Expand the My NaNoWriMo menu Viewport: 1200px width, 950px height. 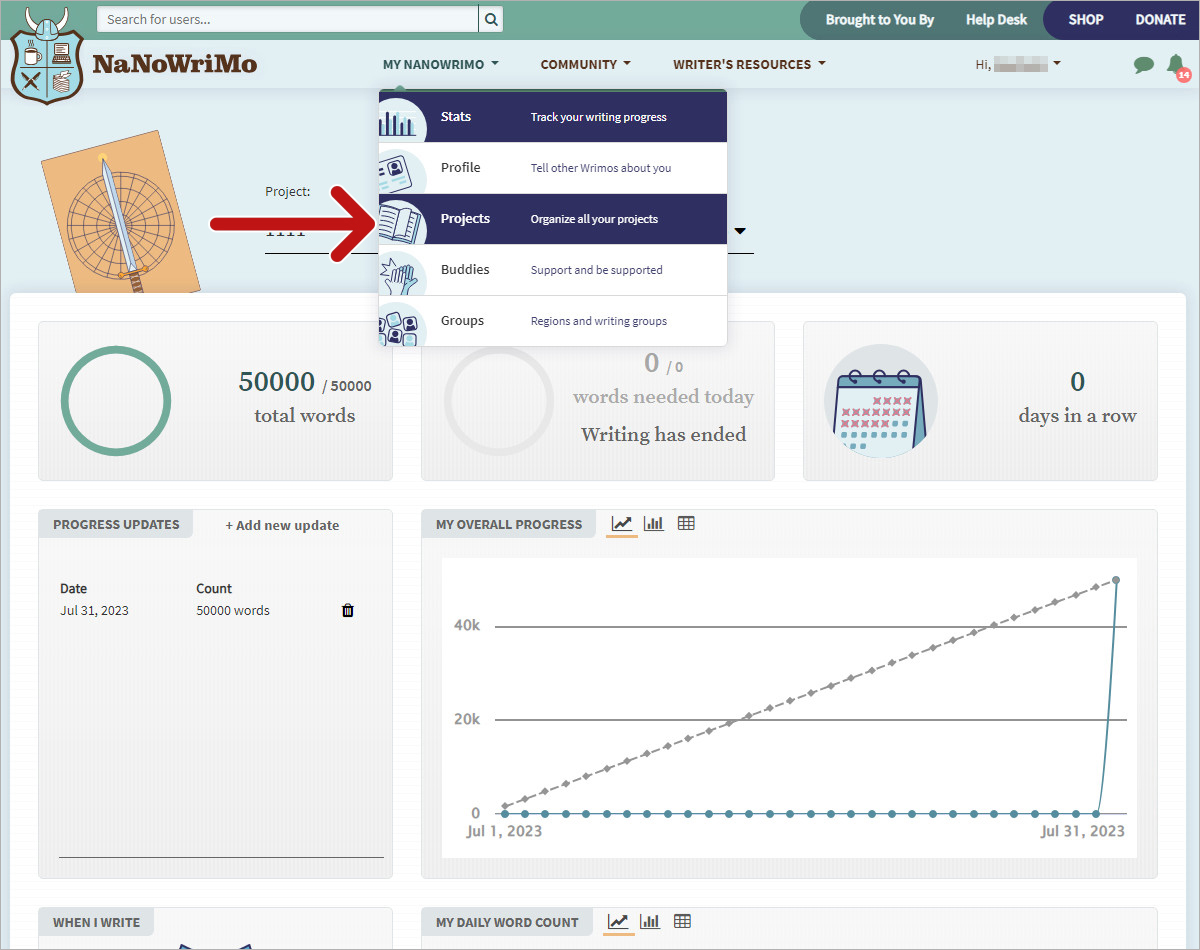(x=440, y=64)
